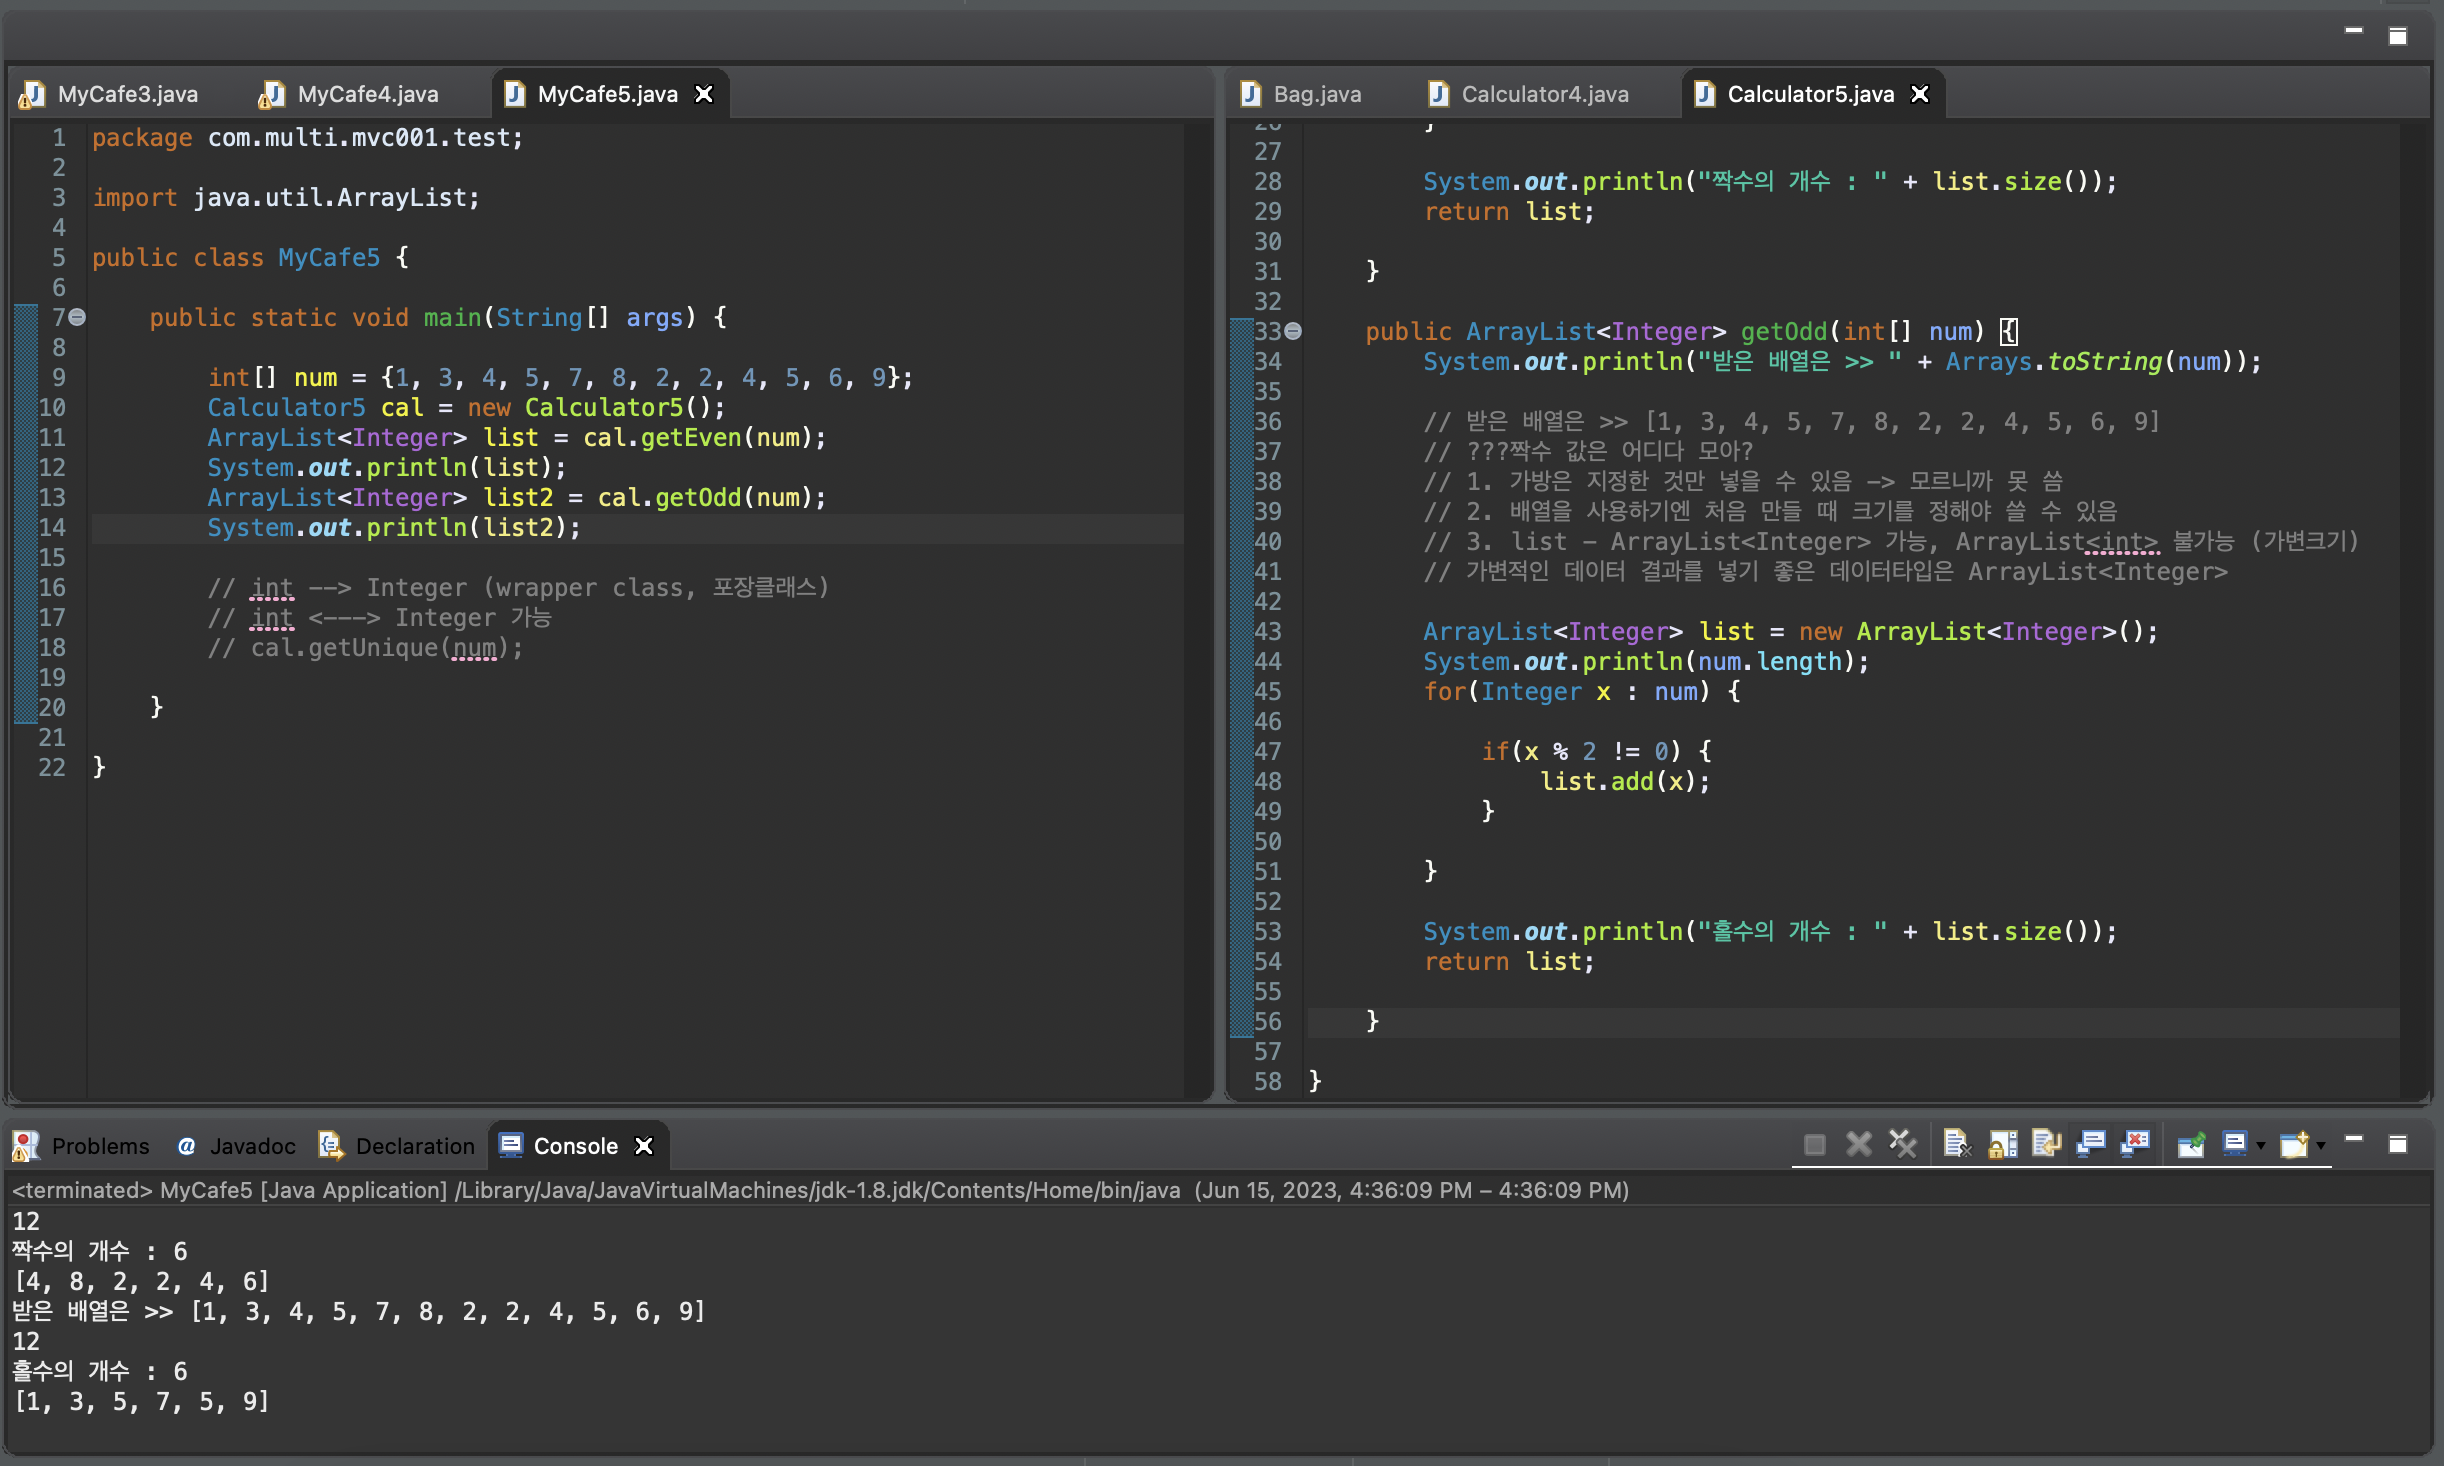
Task: Open the Declaration view tab
Action: 414,1146
